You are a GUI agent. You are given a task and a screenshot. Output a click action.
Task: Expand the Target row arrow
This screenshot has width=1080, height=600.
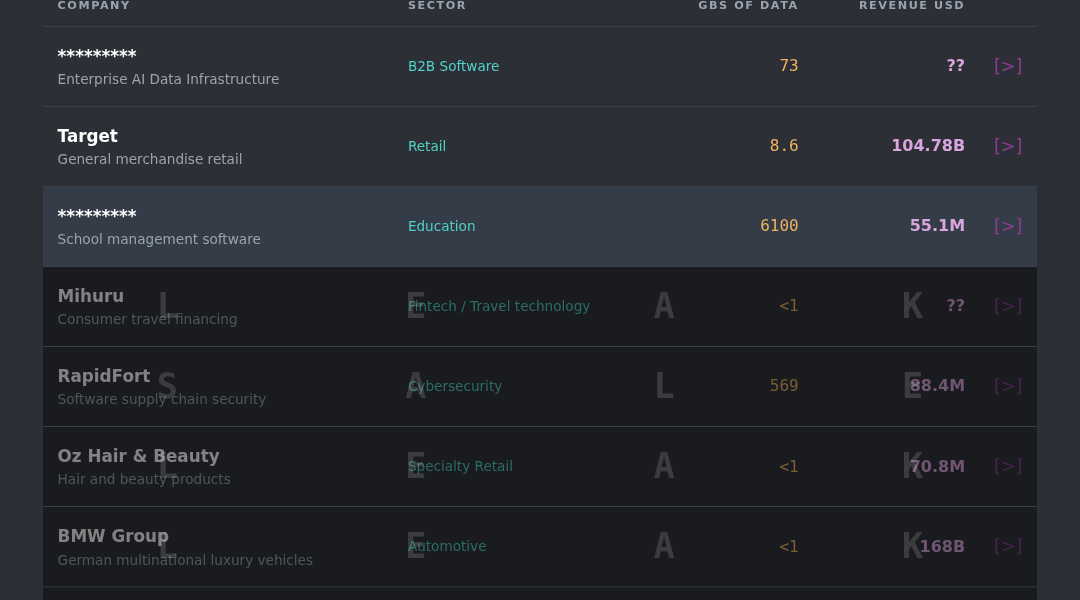pyautogui.click(x=1008, y=146)
